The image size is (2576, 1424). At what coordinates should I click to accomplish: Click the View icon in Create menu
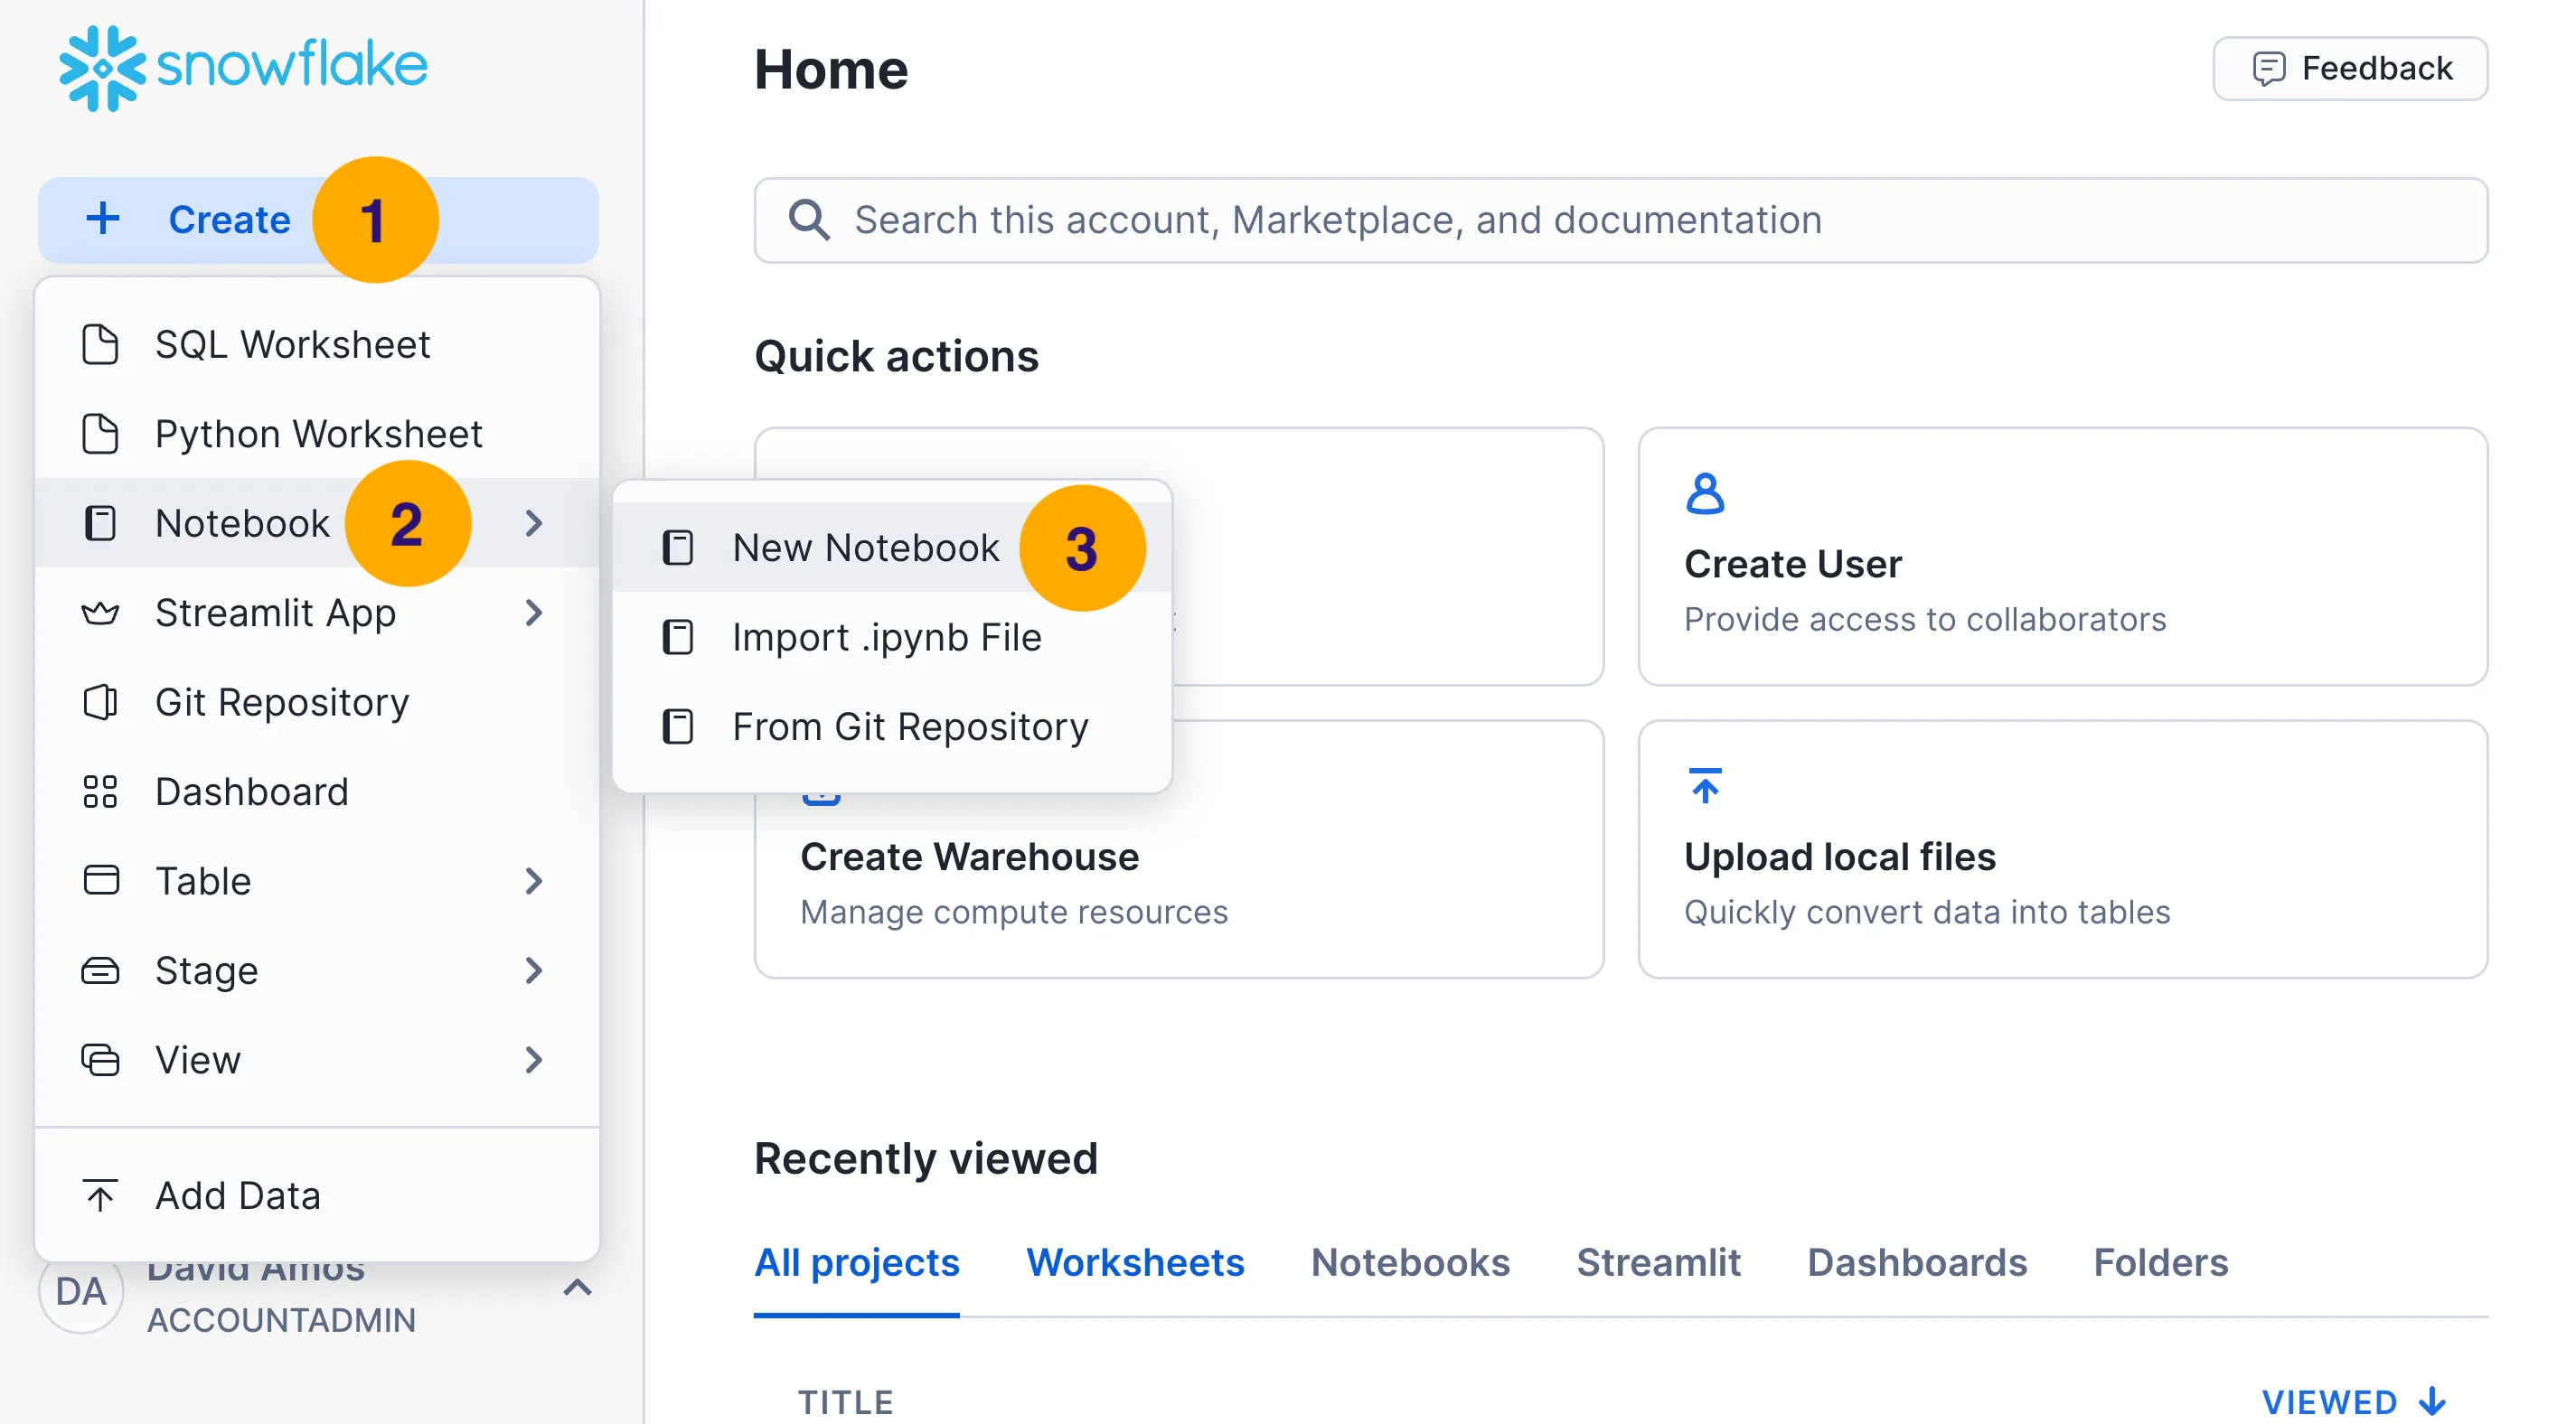pos(100,1060)
